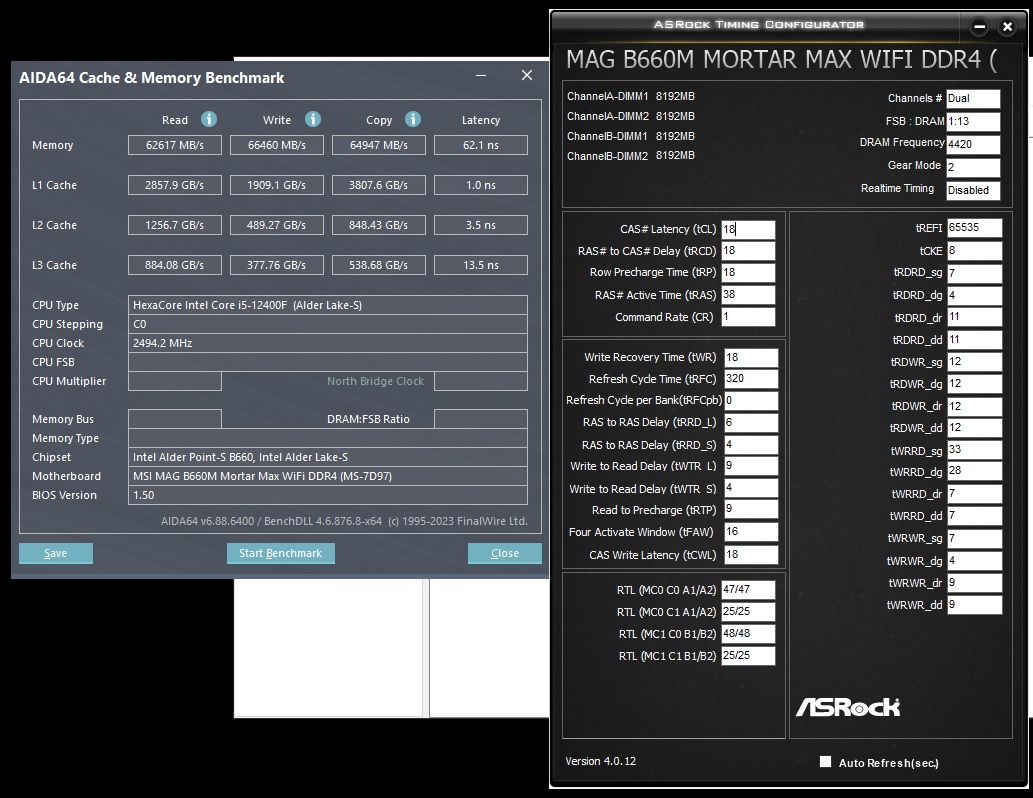1033x798 pixels.
Task: Close the AIDA64 Cache & Memory Benchmark window
Action: click(x=527, y=75)
